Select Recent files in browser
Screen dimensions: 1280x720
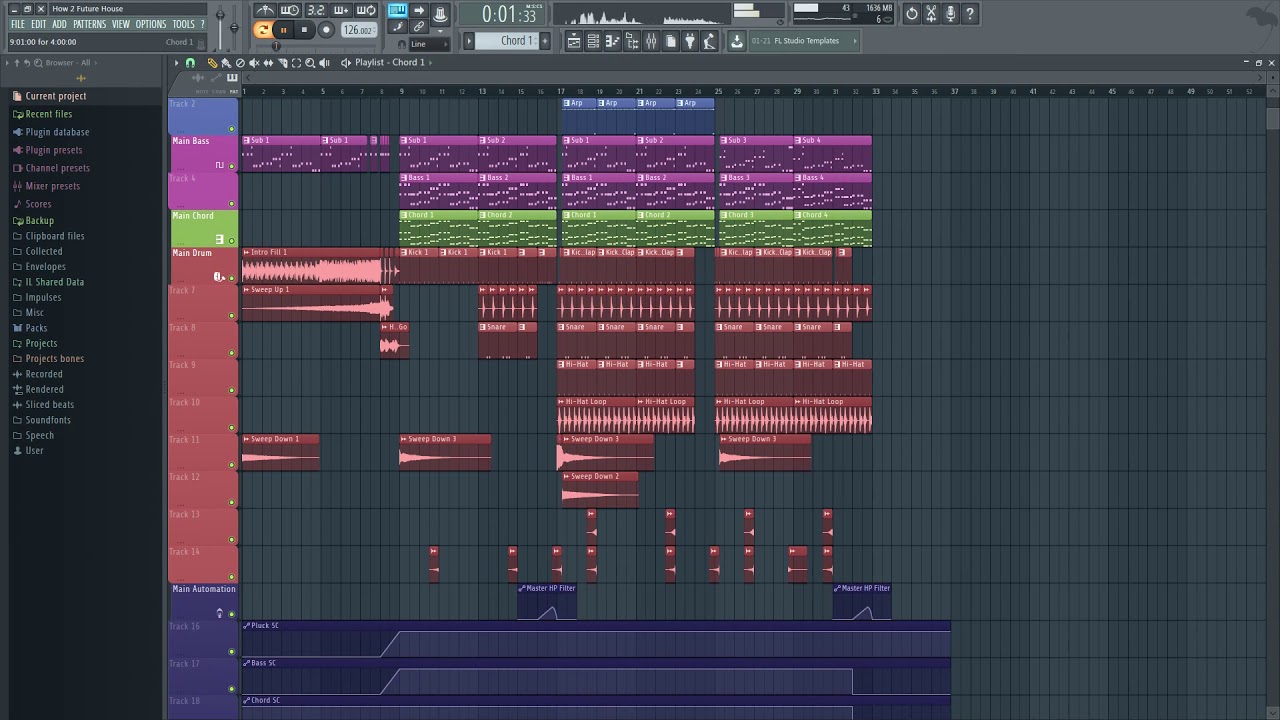(48, 114)
